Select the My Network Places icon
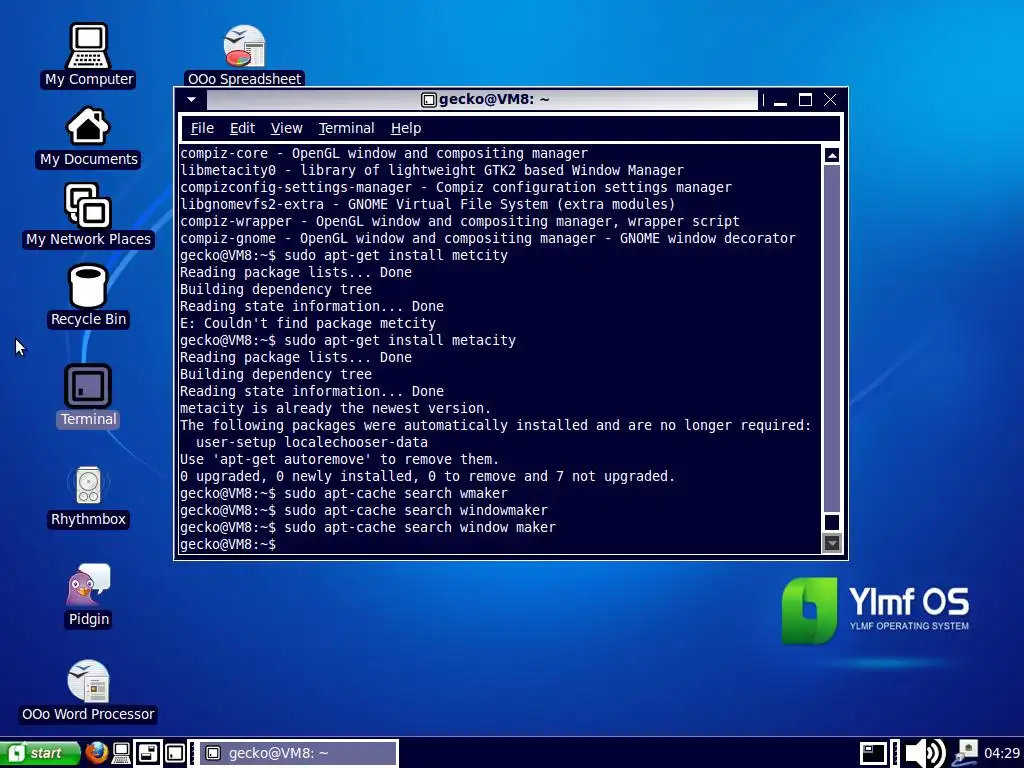Image resolution: width=1024 pixels, height=768 pixels. point(88,216)
